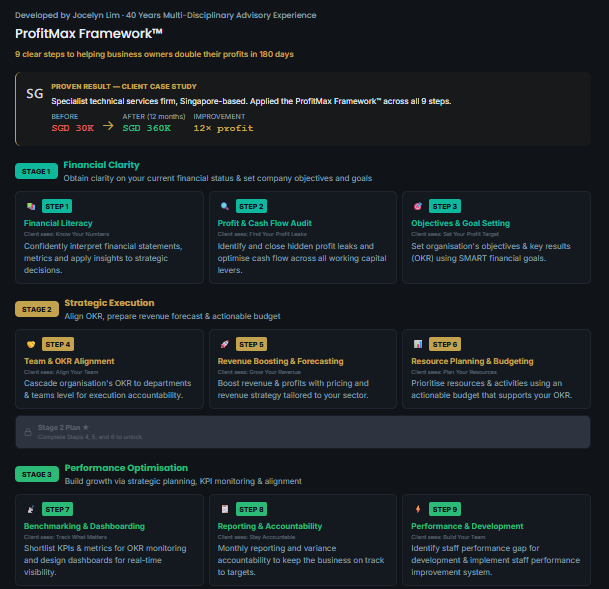Click 'Complete Steps 4, 5, and 6 to unlock' text

90,437
